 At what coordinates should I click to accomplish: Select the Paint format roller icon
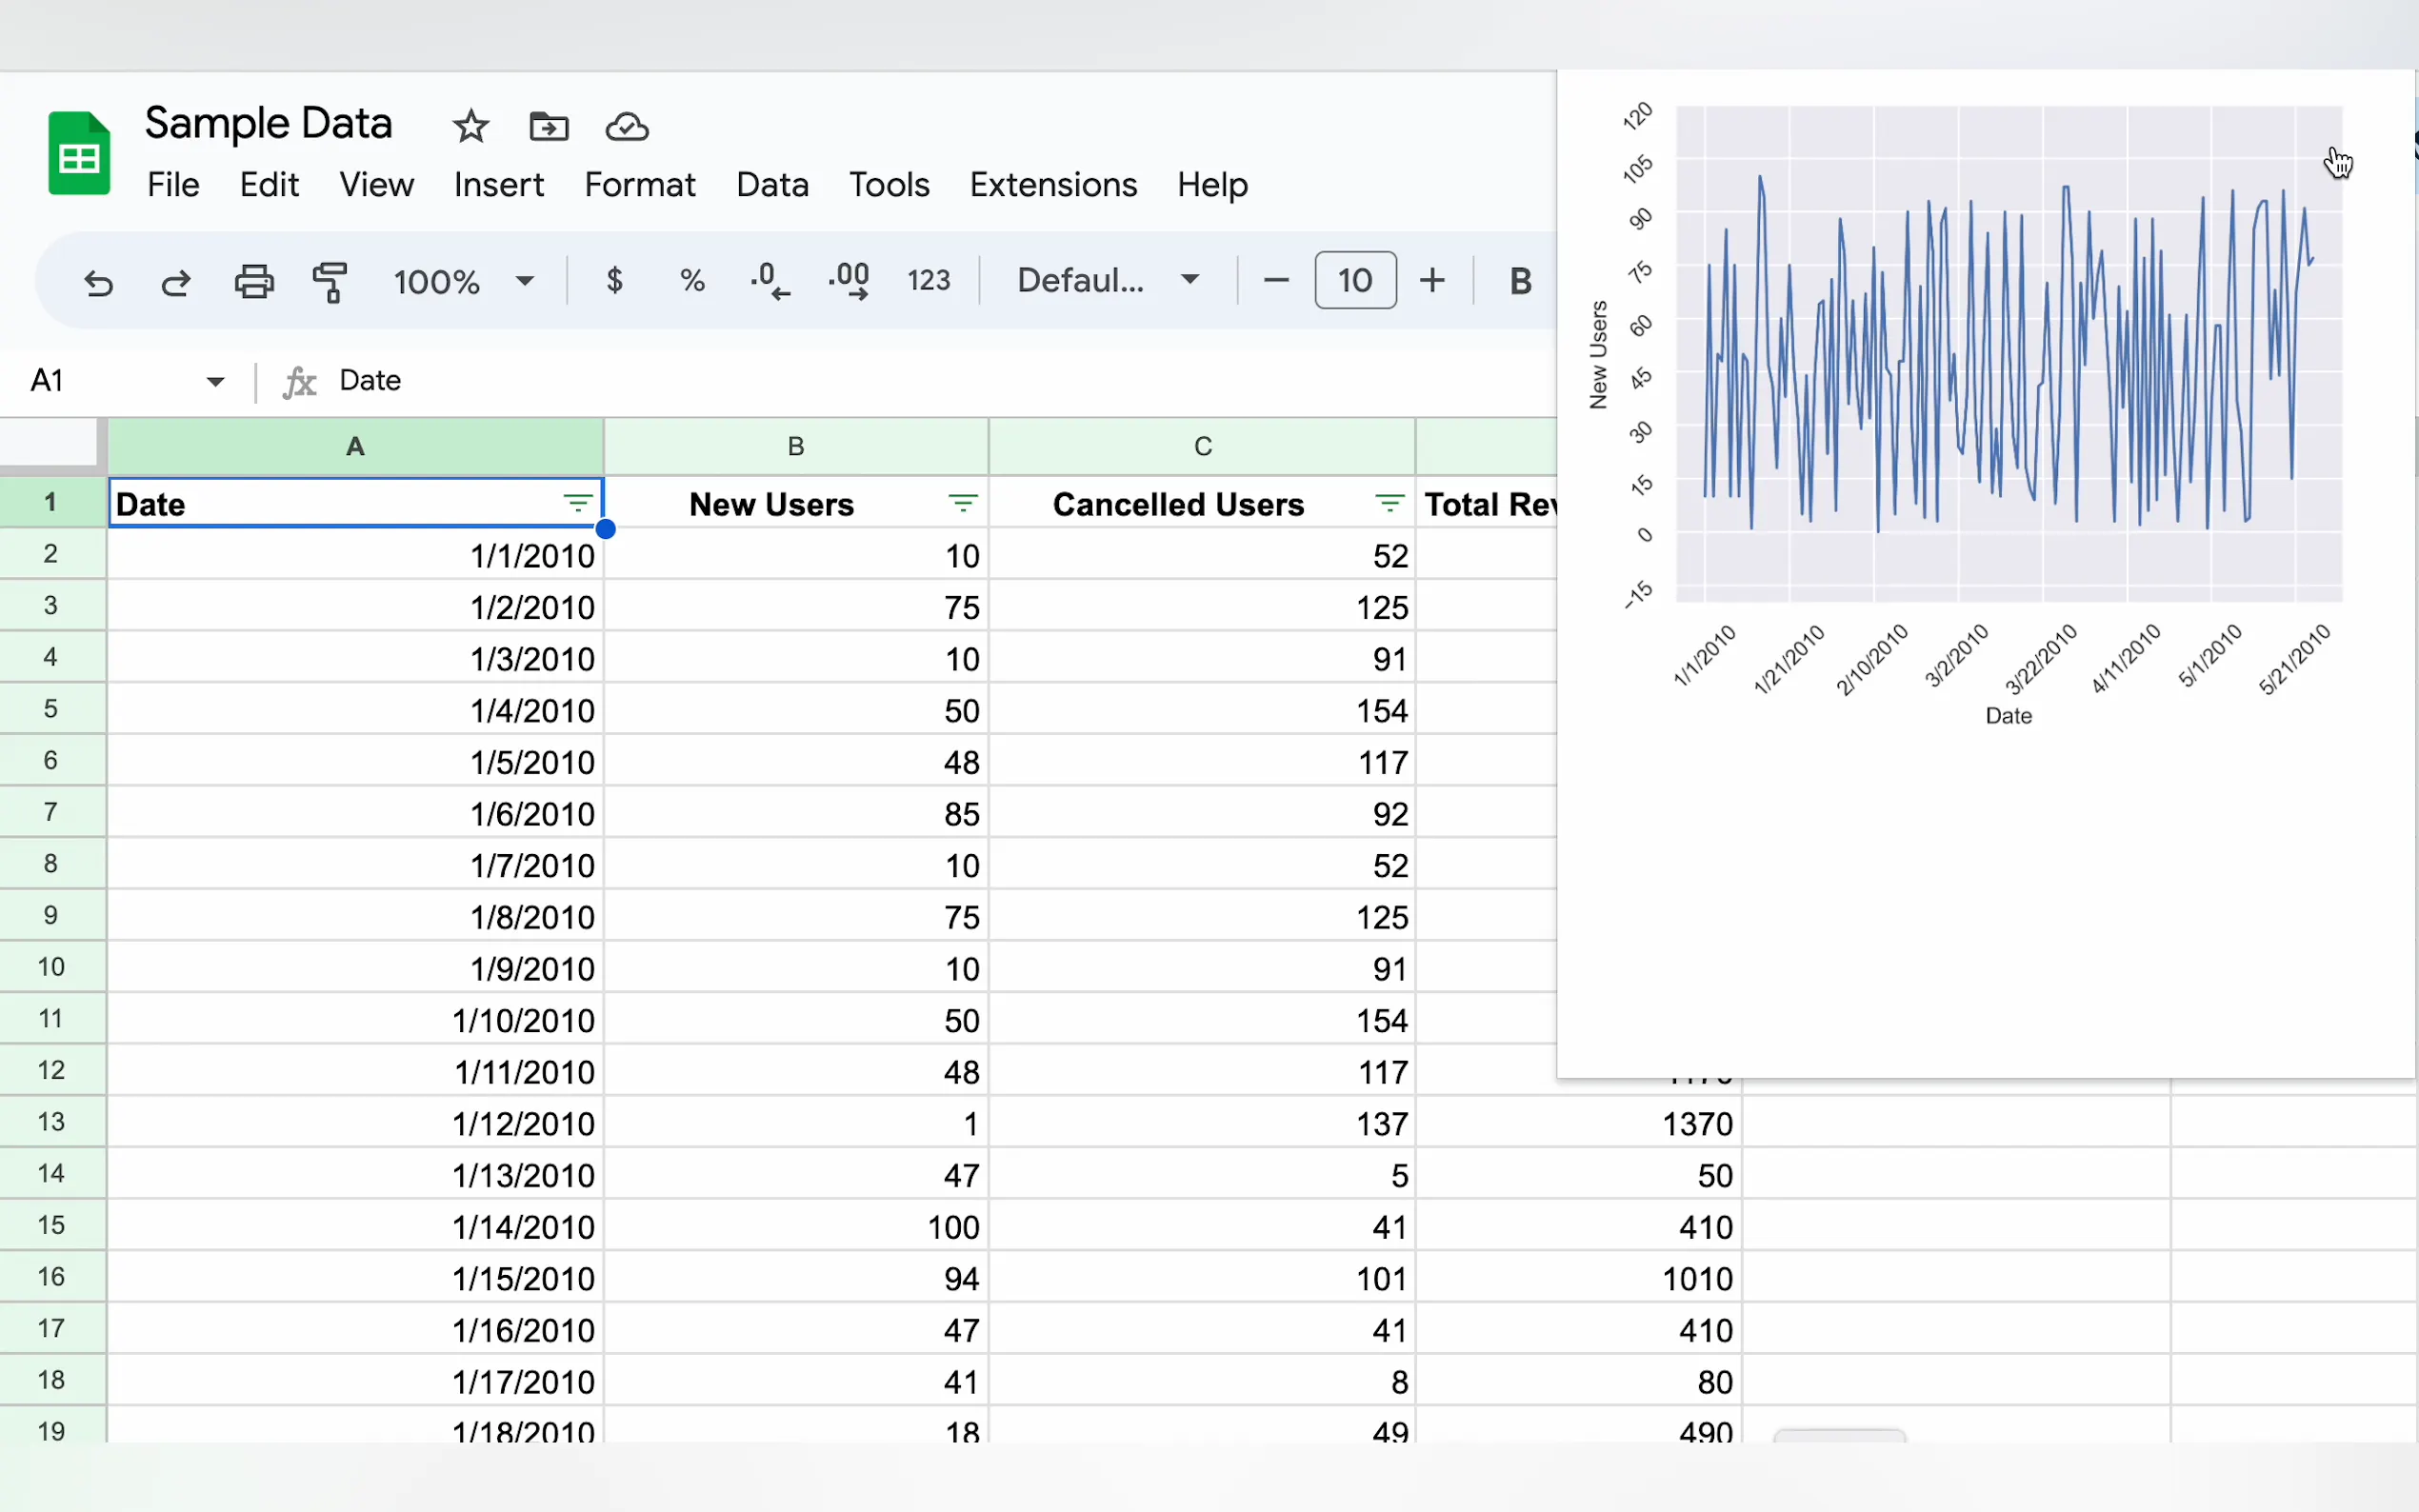click(x=330, y=282)
